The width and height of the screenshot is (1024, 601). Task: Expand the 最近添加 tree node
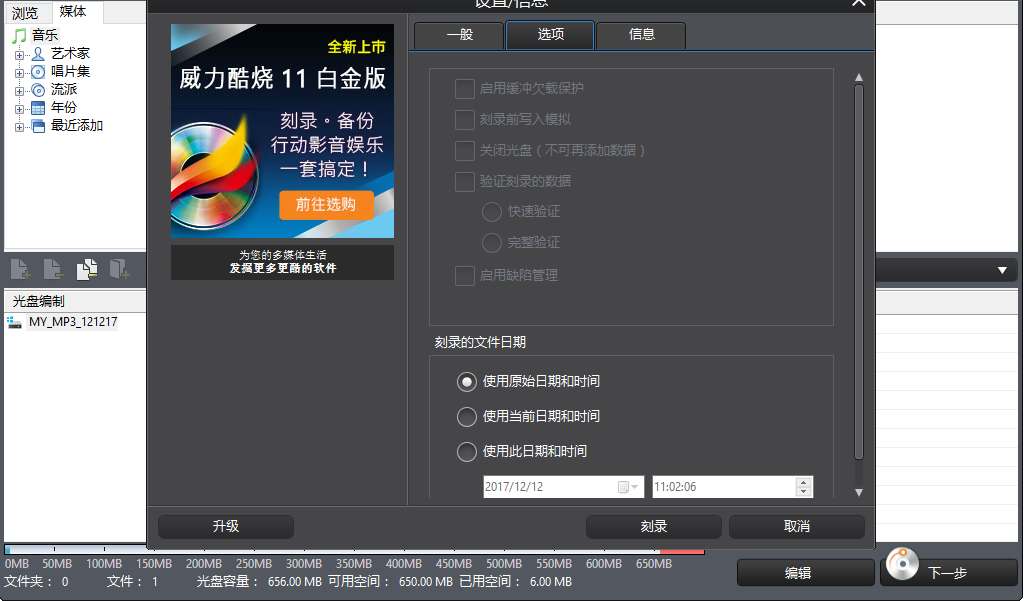click(x=20, y=127)
